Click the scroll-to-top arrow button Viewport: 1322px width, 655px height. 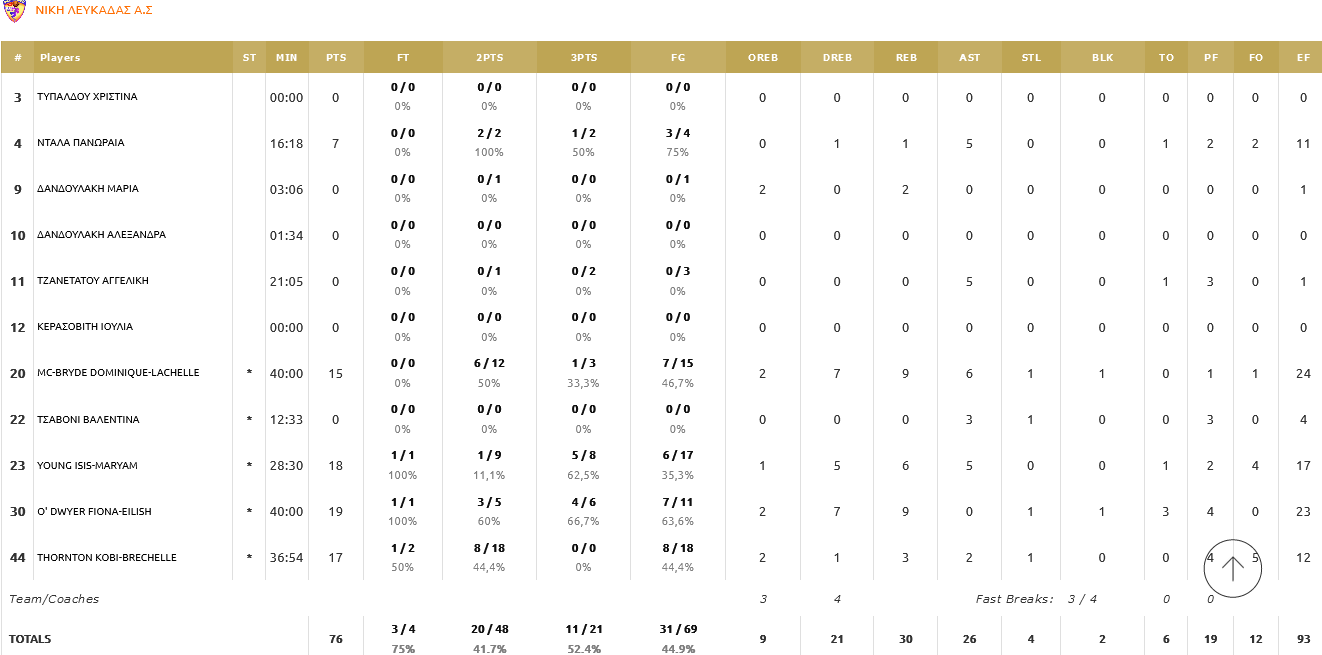click(x=1232, y=568)
